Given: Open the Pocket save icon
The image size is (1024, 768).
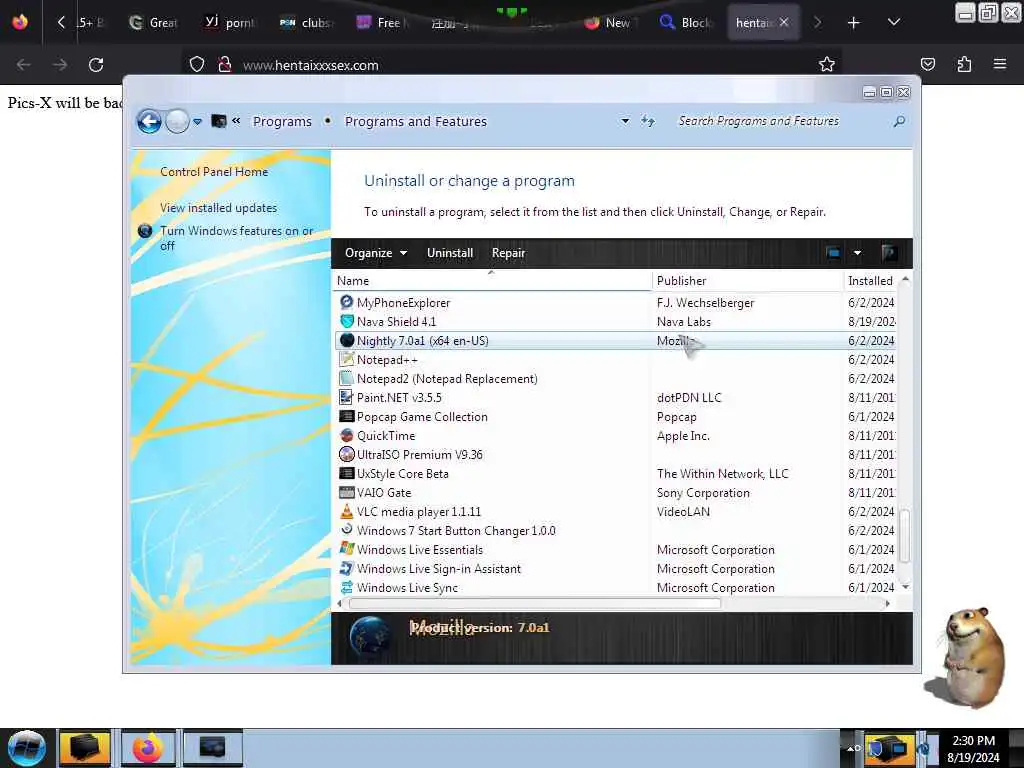Looking at the screenshot, I should [927, 64].
